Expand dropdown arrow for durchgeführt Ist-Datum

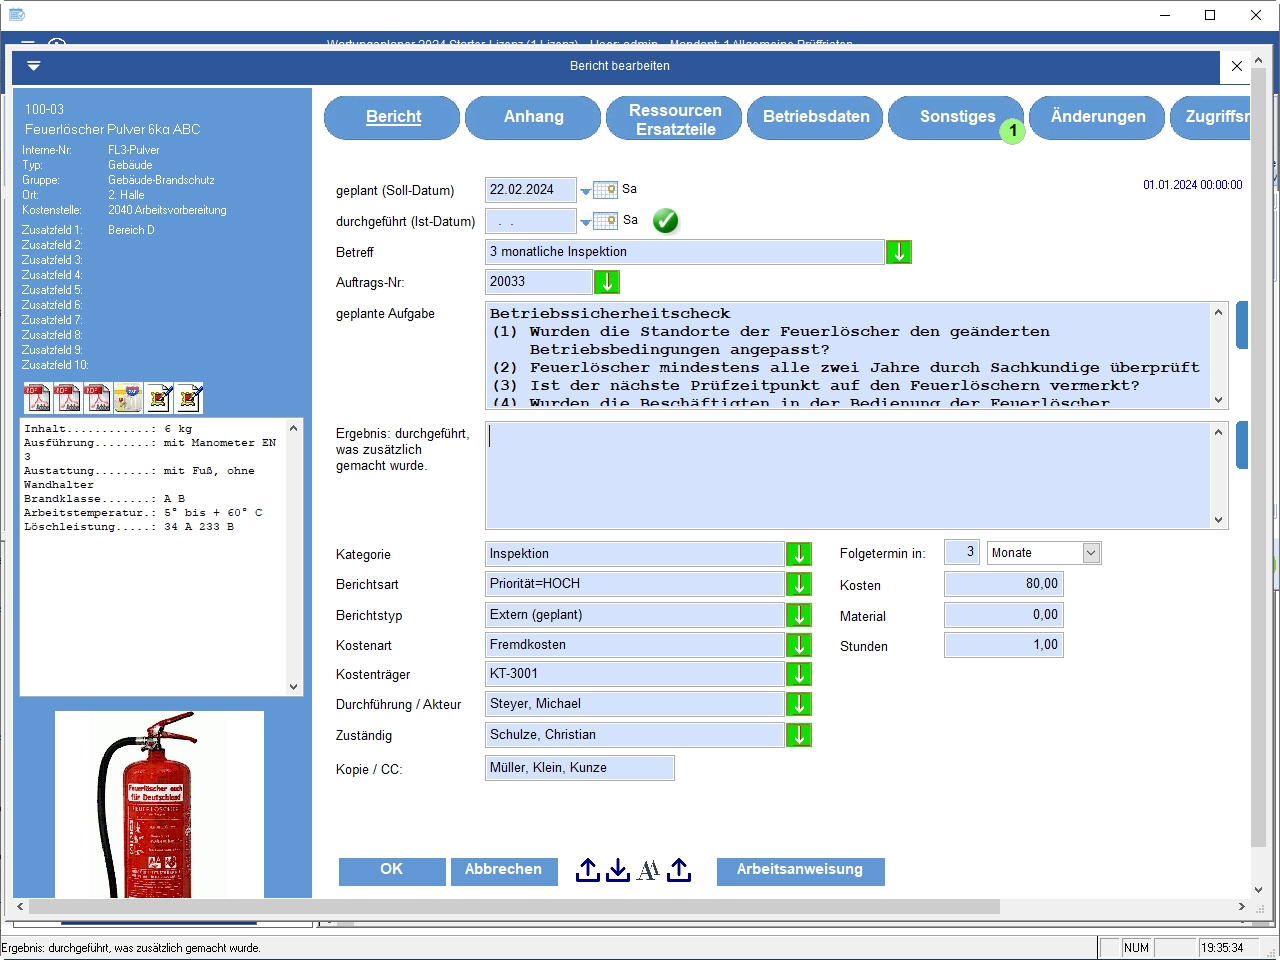click(586, 223)
